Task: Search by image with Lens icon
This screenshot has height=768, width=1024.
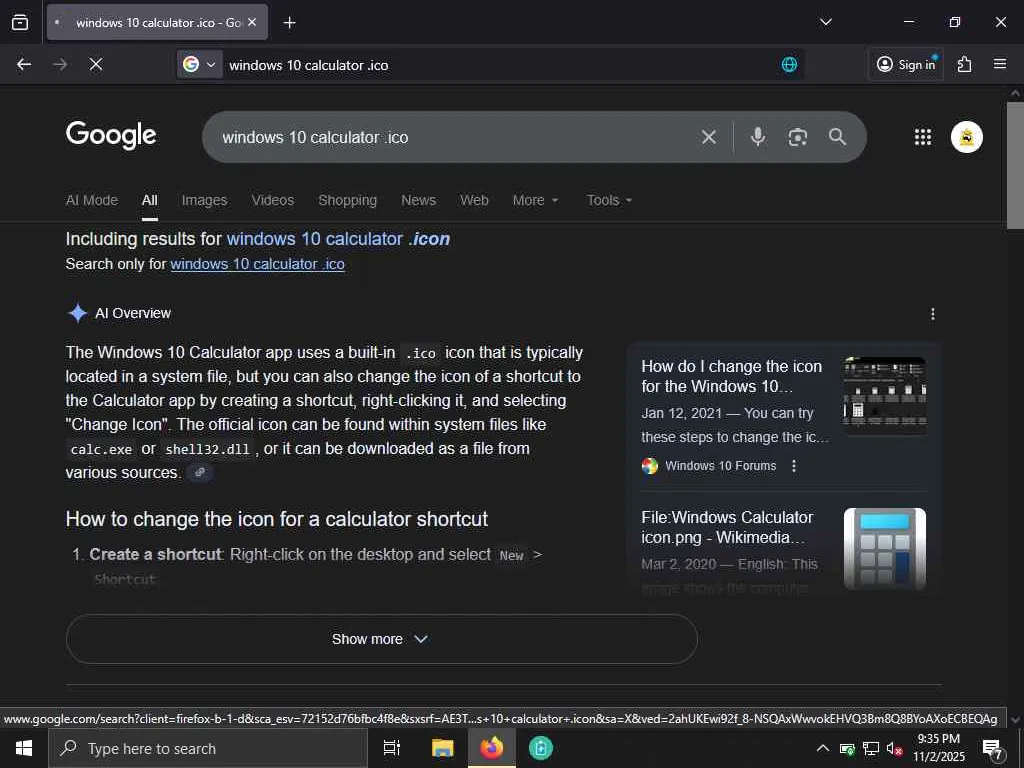Action: 797,137
